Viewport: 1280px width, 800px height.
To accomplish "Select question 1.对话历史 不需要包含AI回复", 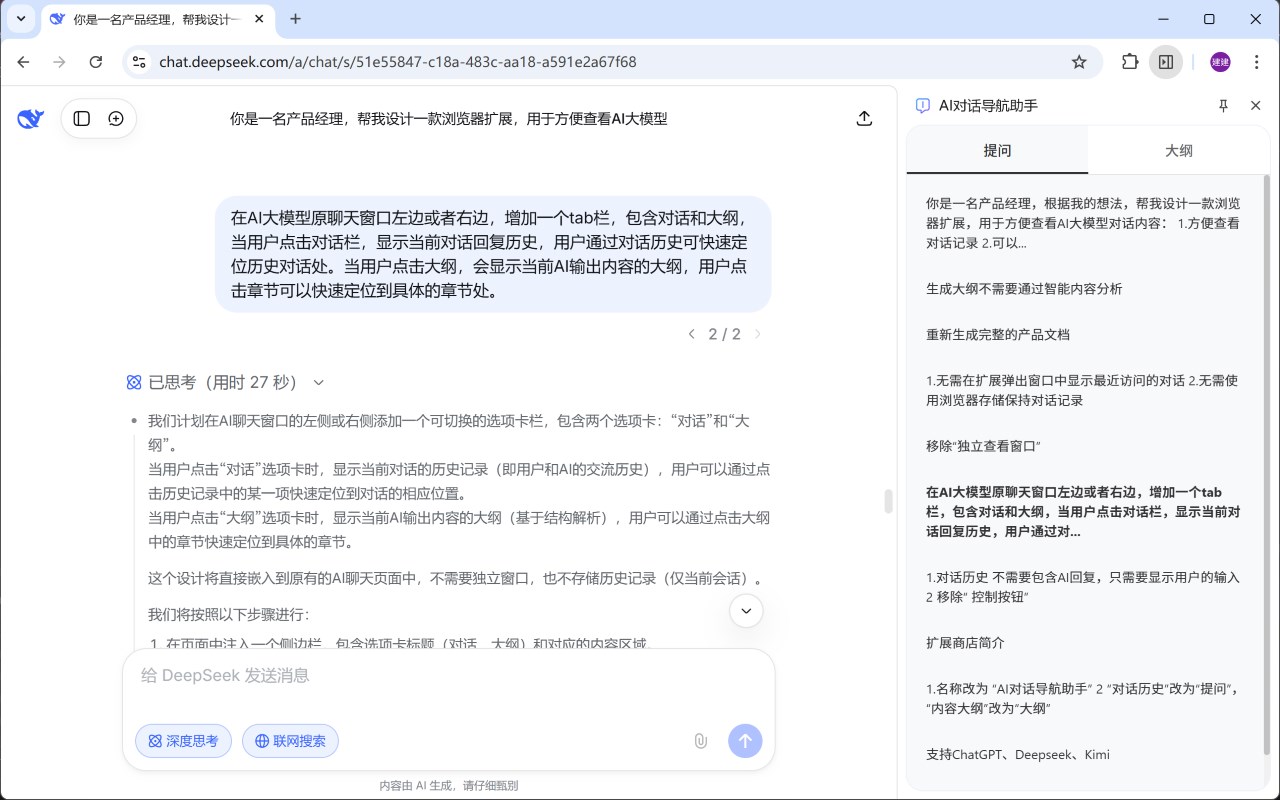I will pos(1083,587).
